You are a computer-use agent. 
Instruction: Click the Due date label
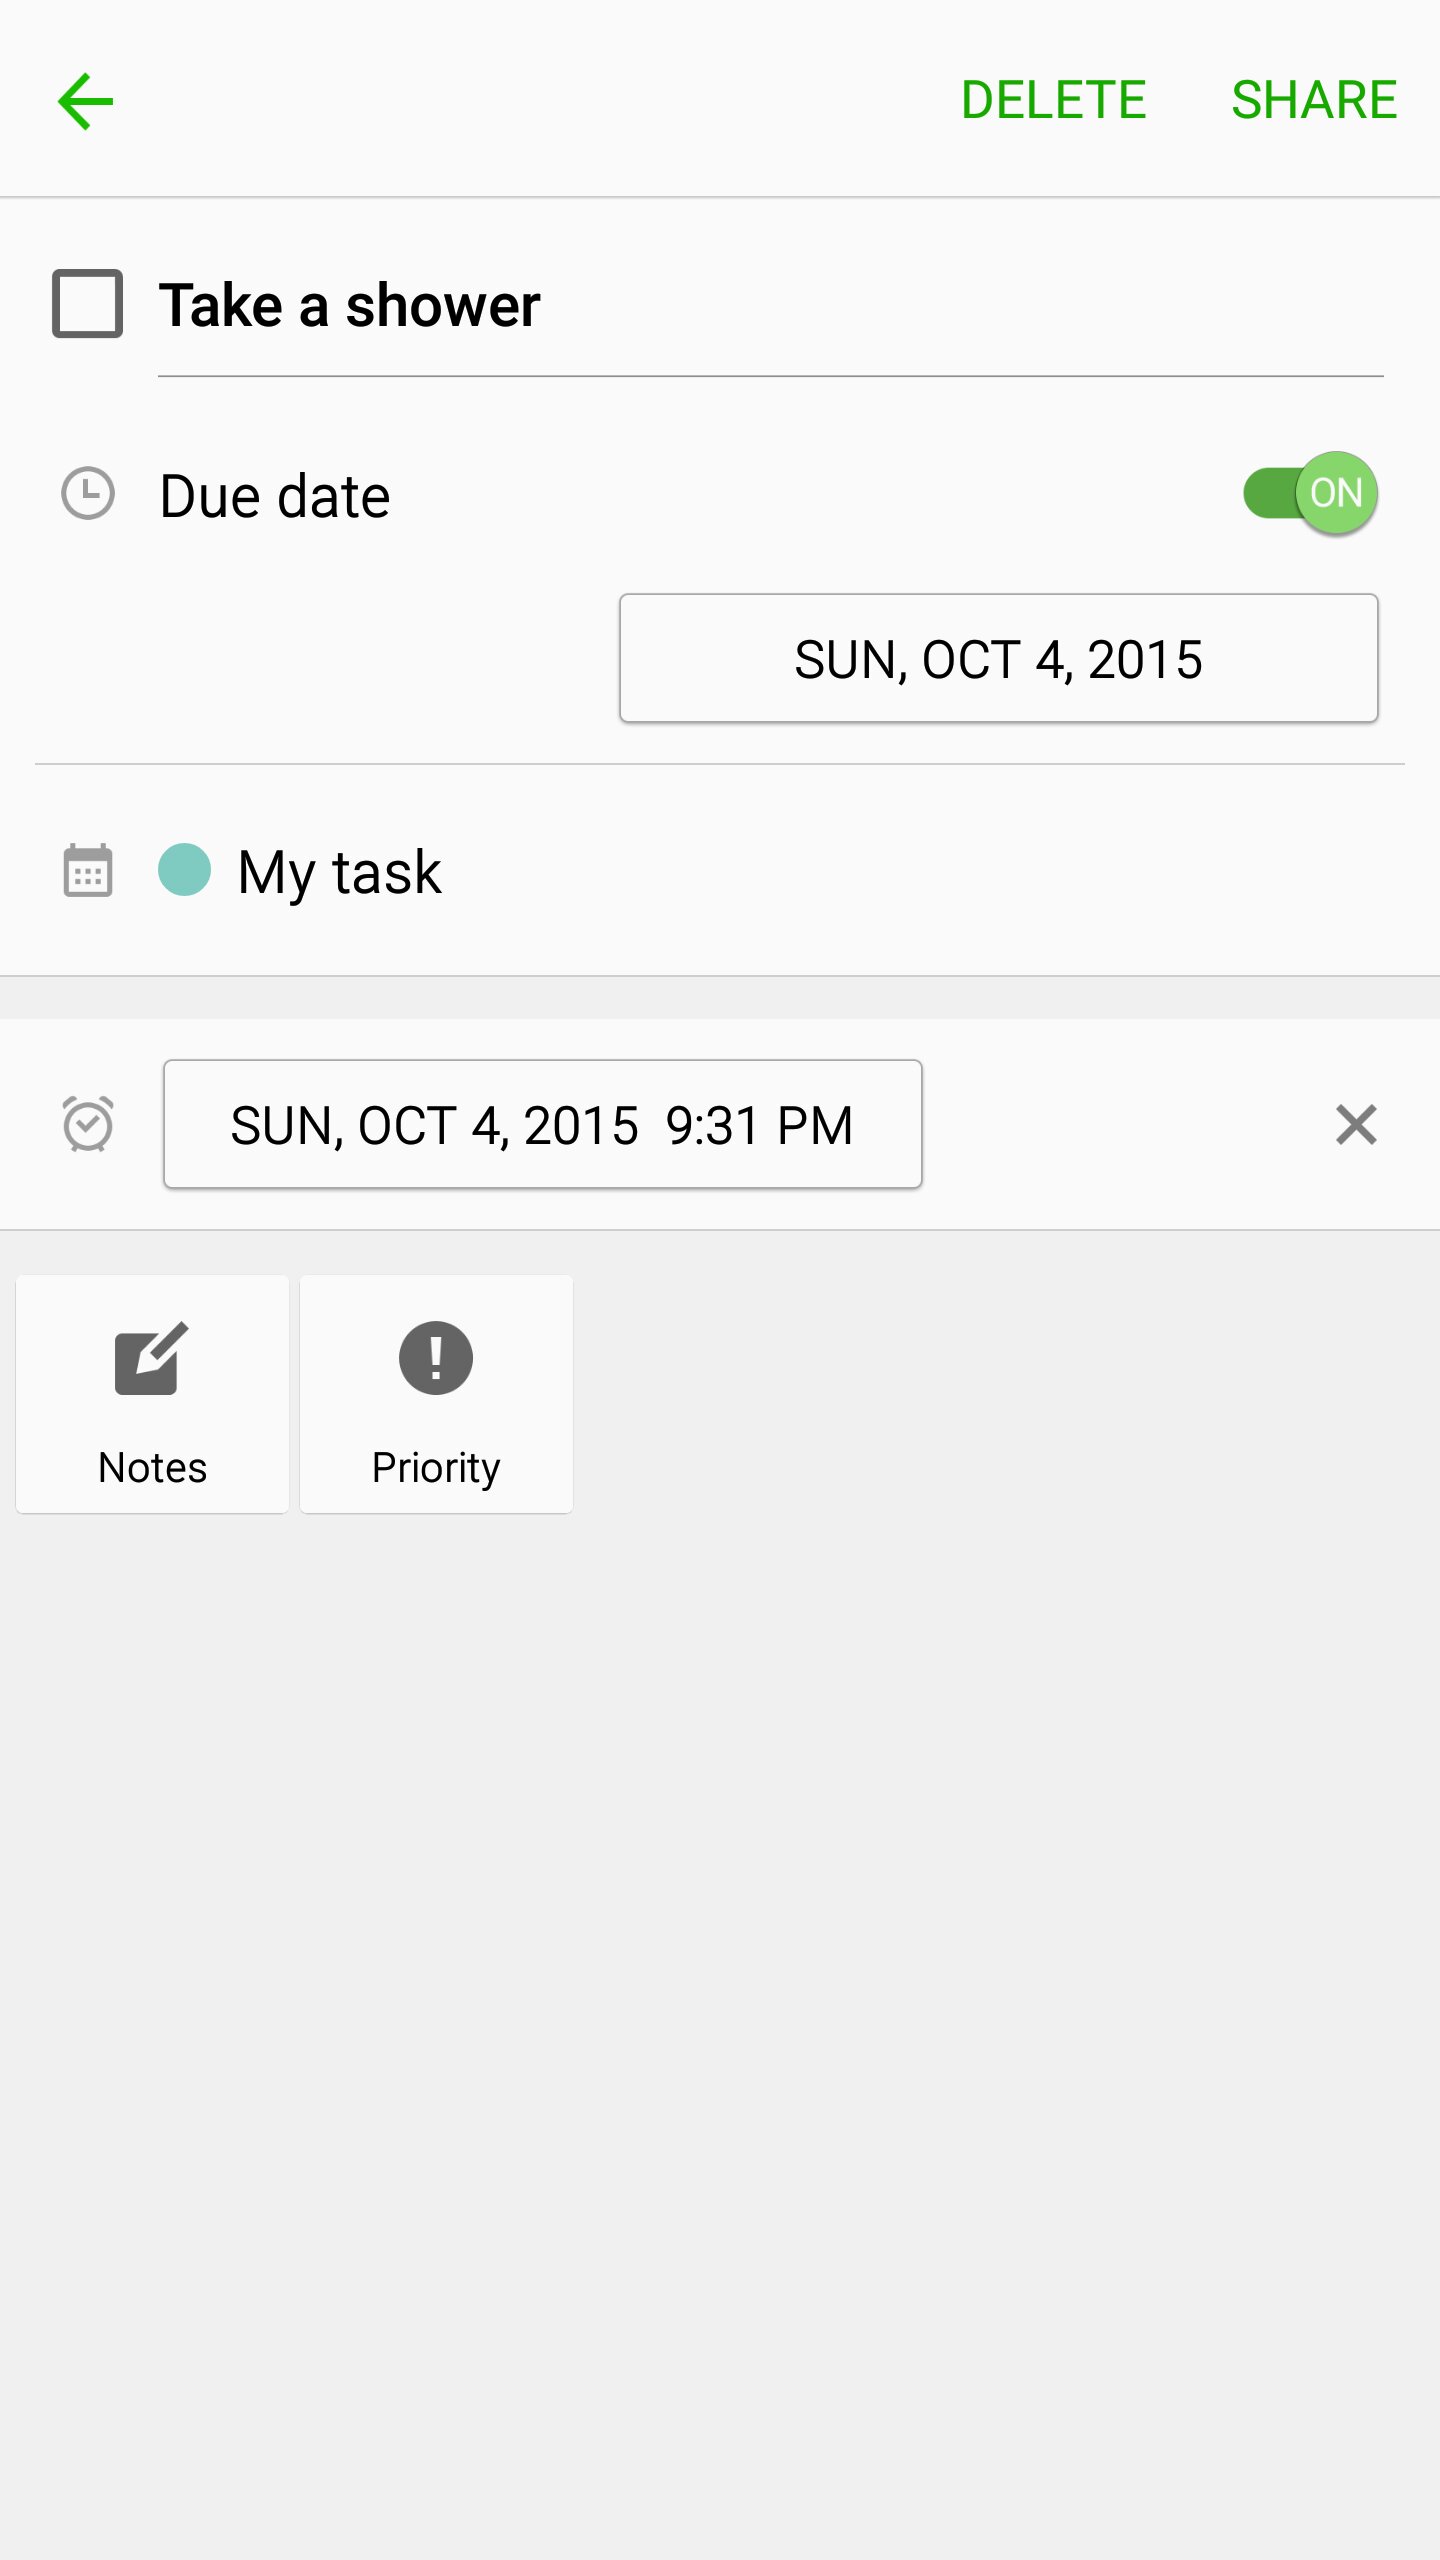click(275, 496)
